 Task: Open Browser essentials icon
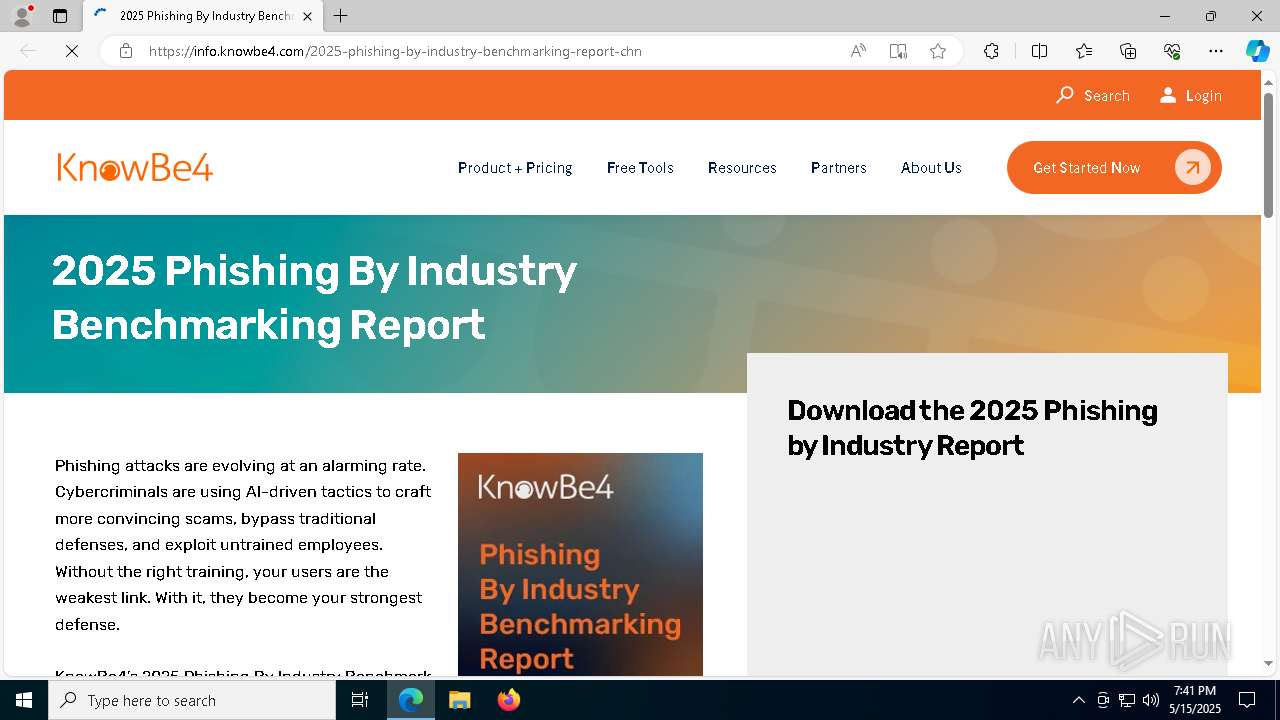coord(1172,51)
